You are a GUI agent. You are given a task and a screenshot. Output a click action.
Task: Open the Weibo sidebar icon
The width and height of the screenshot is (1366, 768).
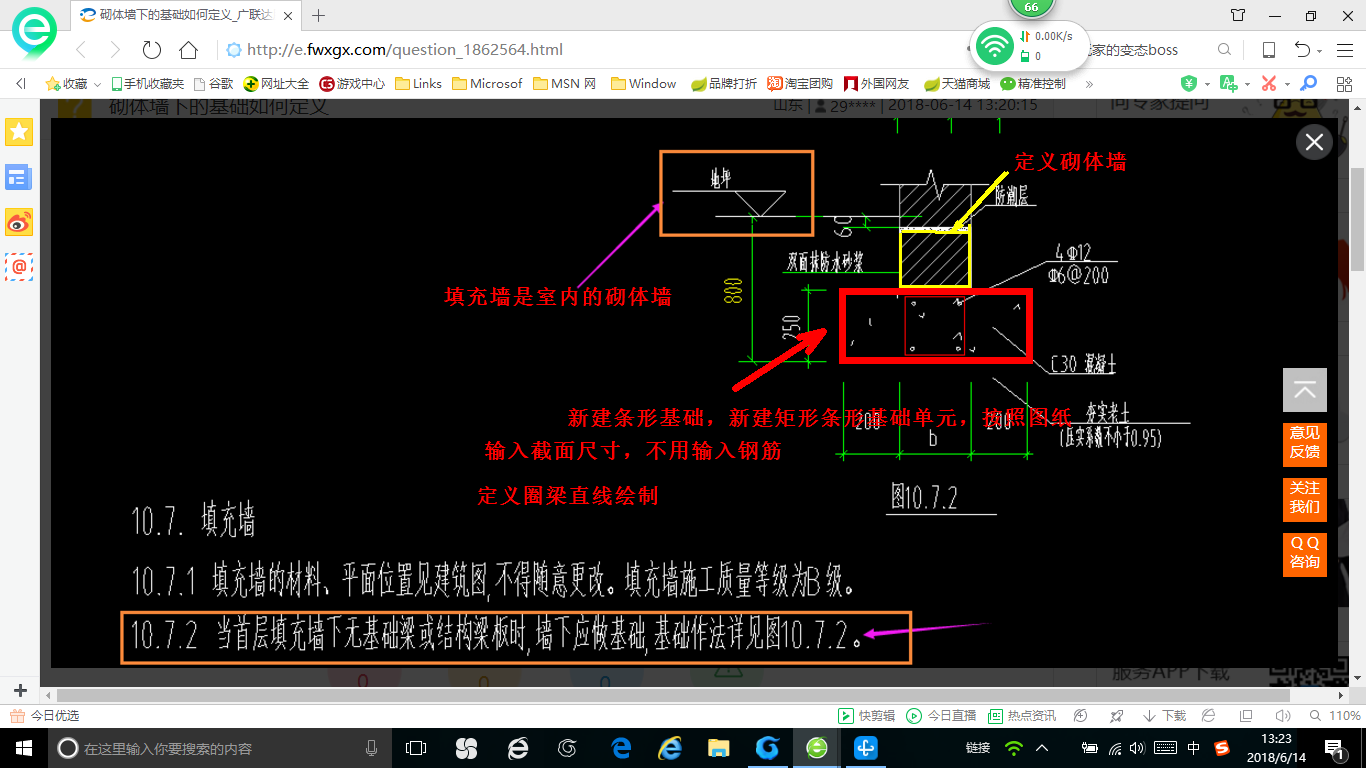pos(19,223)
